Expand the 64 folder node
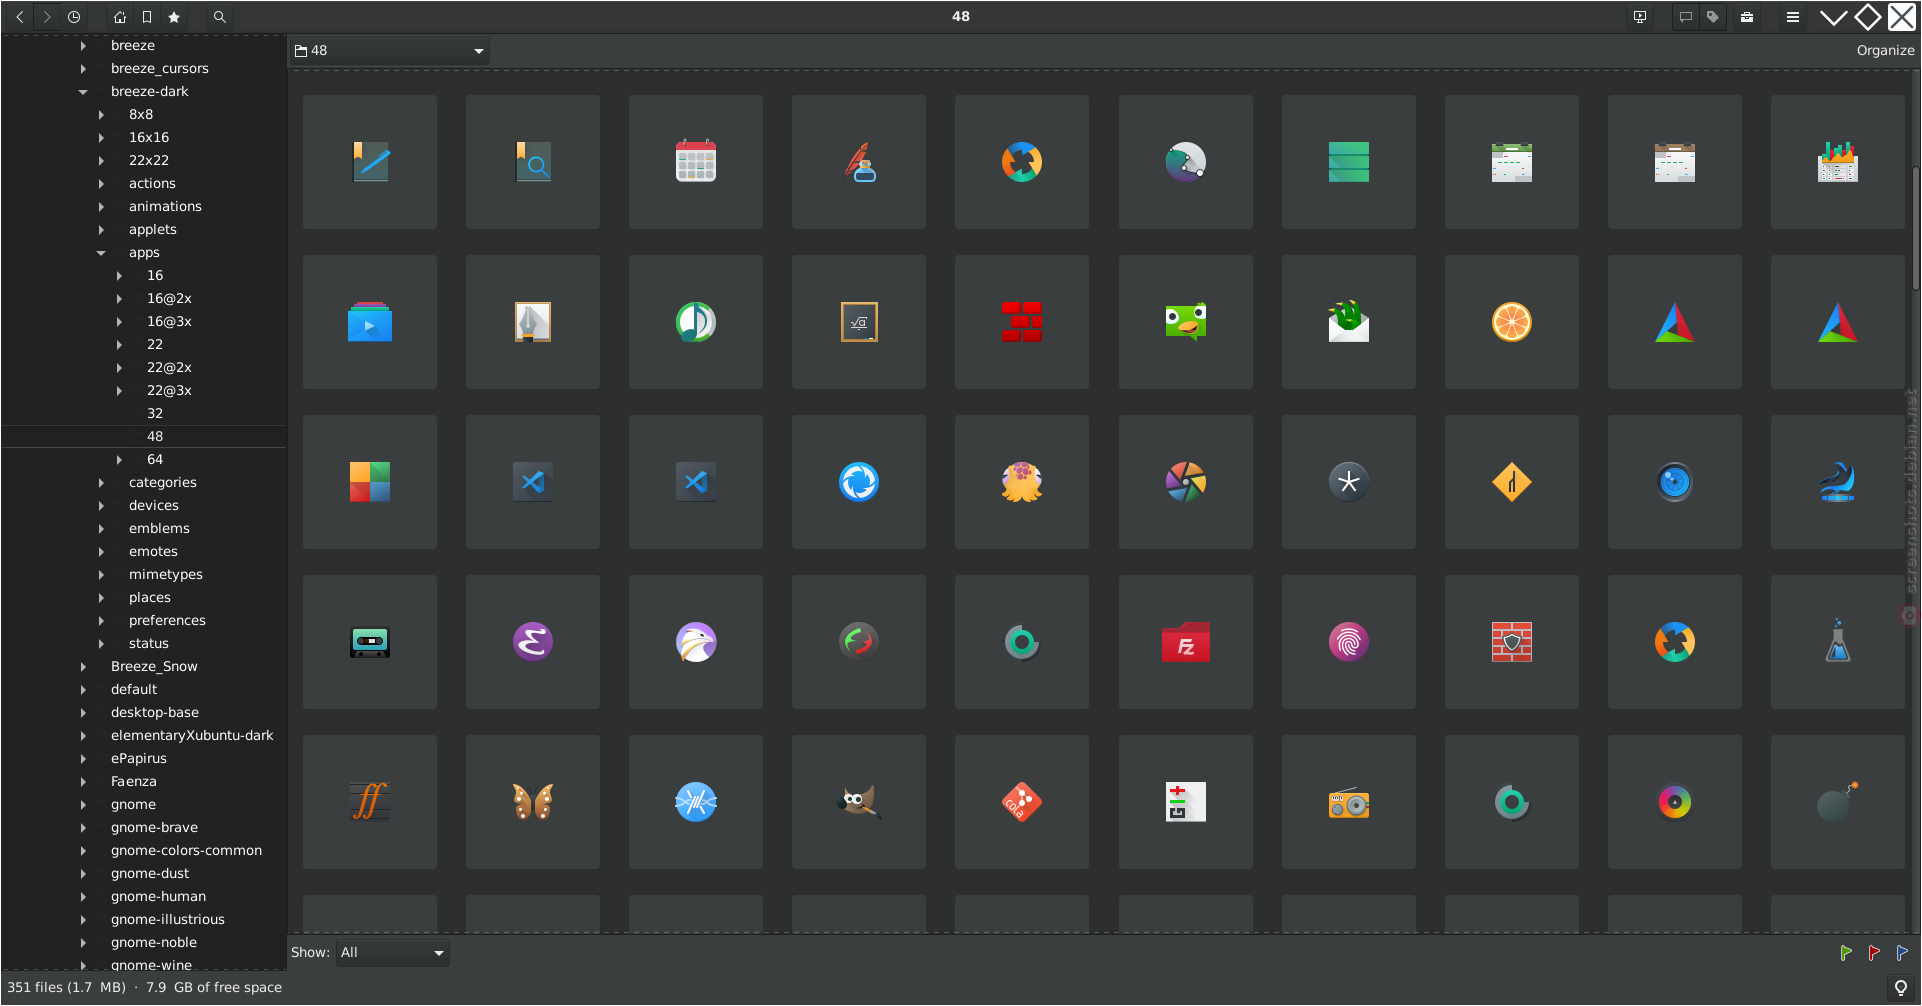The width and height of the screenshot is (1922, 1006). [119, 460]
